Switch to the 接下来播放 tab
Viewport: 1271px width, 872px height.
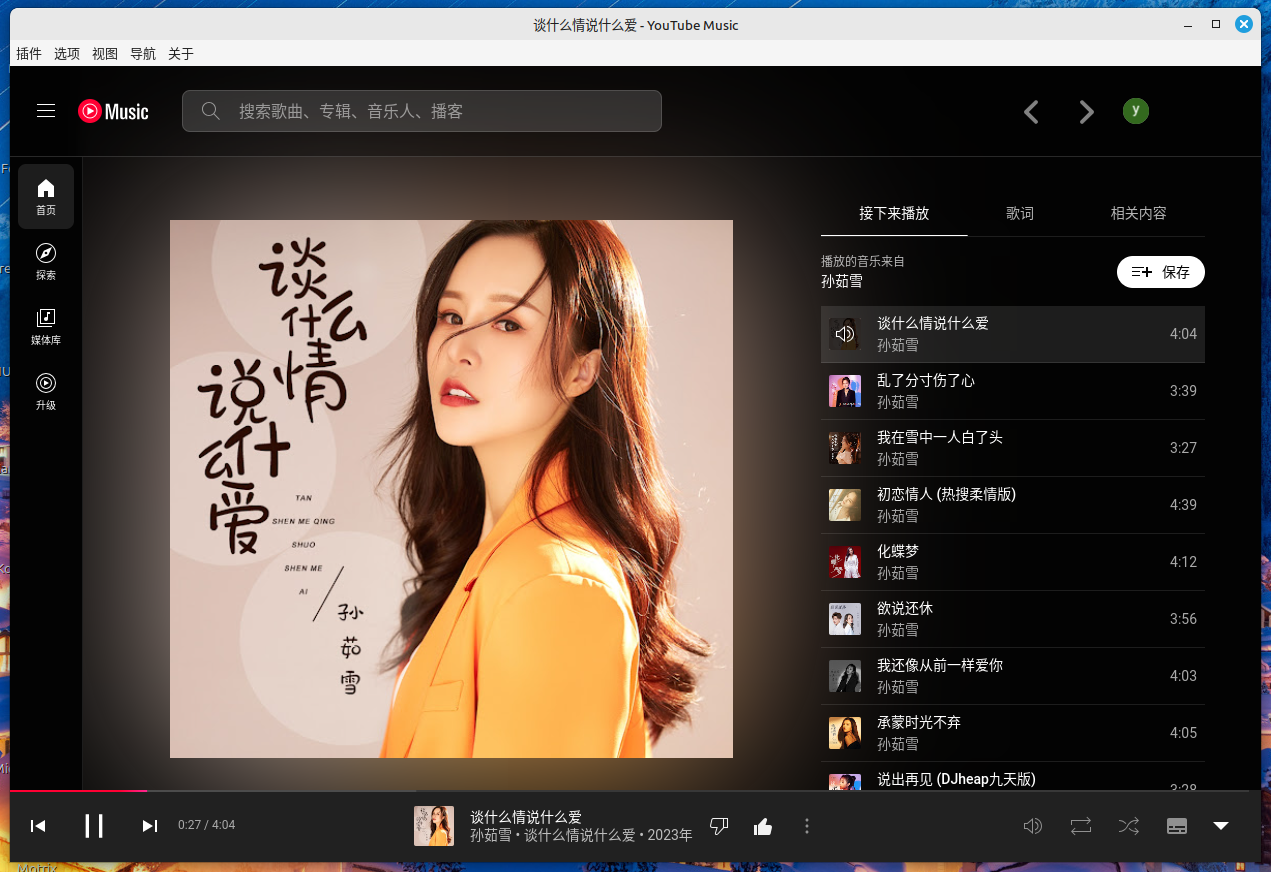(894, 213)
